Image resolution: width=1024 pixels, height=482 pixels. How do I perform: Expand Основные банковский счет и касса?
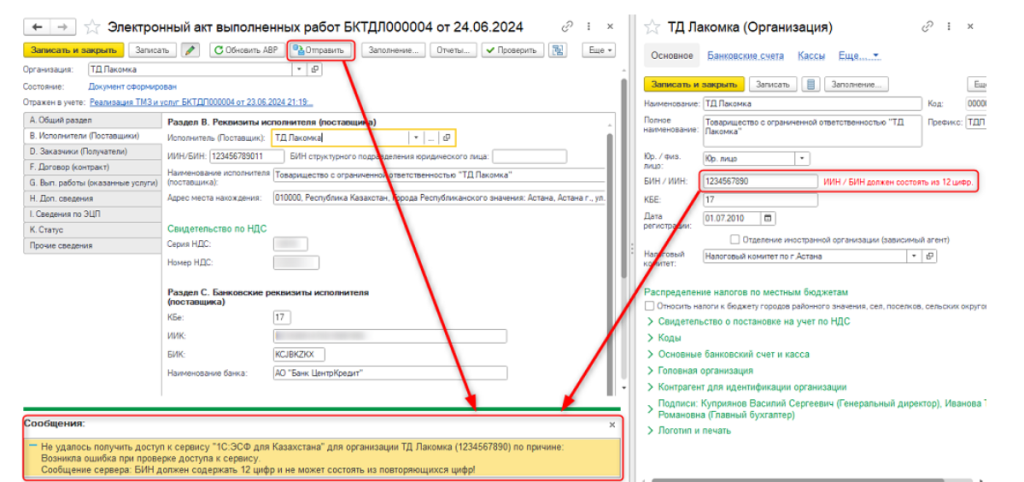click(x=728, y=354)
